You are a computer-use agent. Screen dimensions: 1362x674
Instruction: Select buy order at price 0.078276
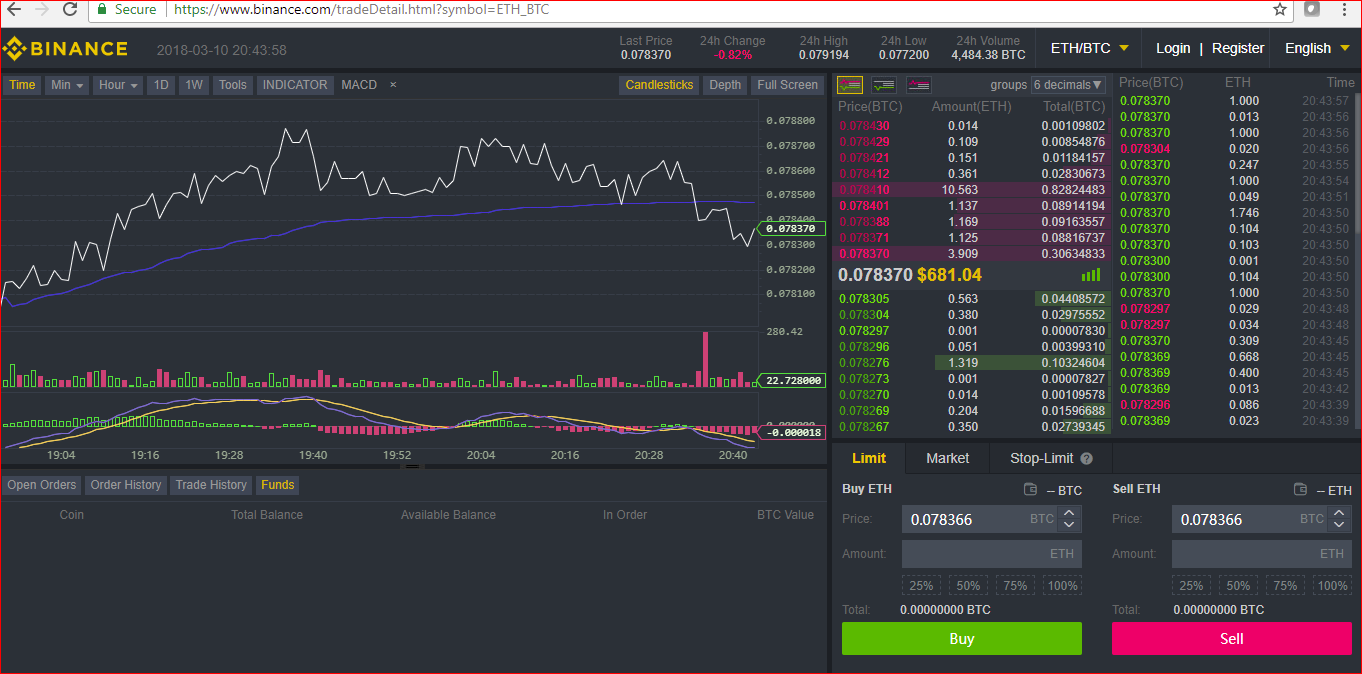[x=972, y=363]
